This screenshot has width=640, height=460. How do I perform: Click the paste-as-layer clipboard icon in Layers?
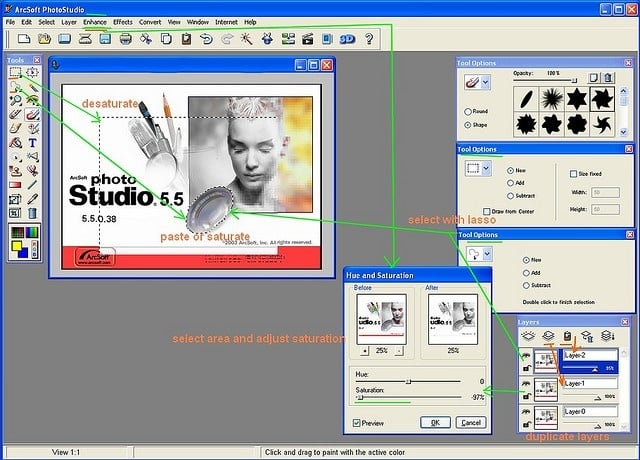point(567,336)
